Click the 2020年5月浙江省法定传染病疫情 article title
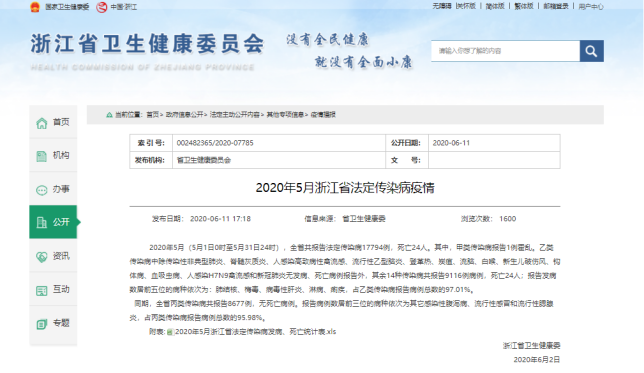The height and width of the screenshot is (373, 644). pyautogui.click(x=345, y=188)
